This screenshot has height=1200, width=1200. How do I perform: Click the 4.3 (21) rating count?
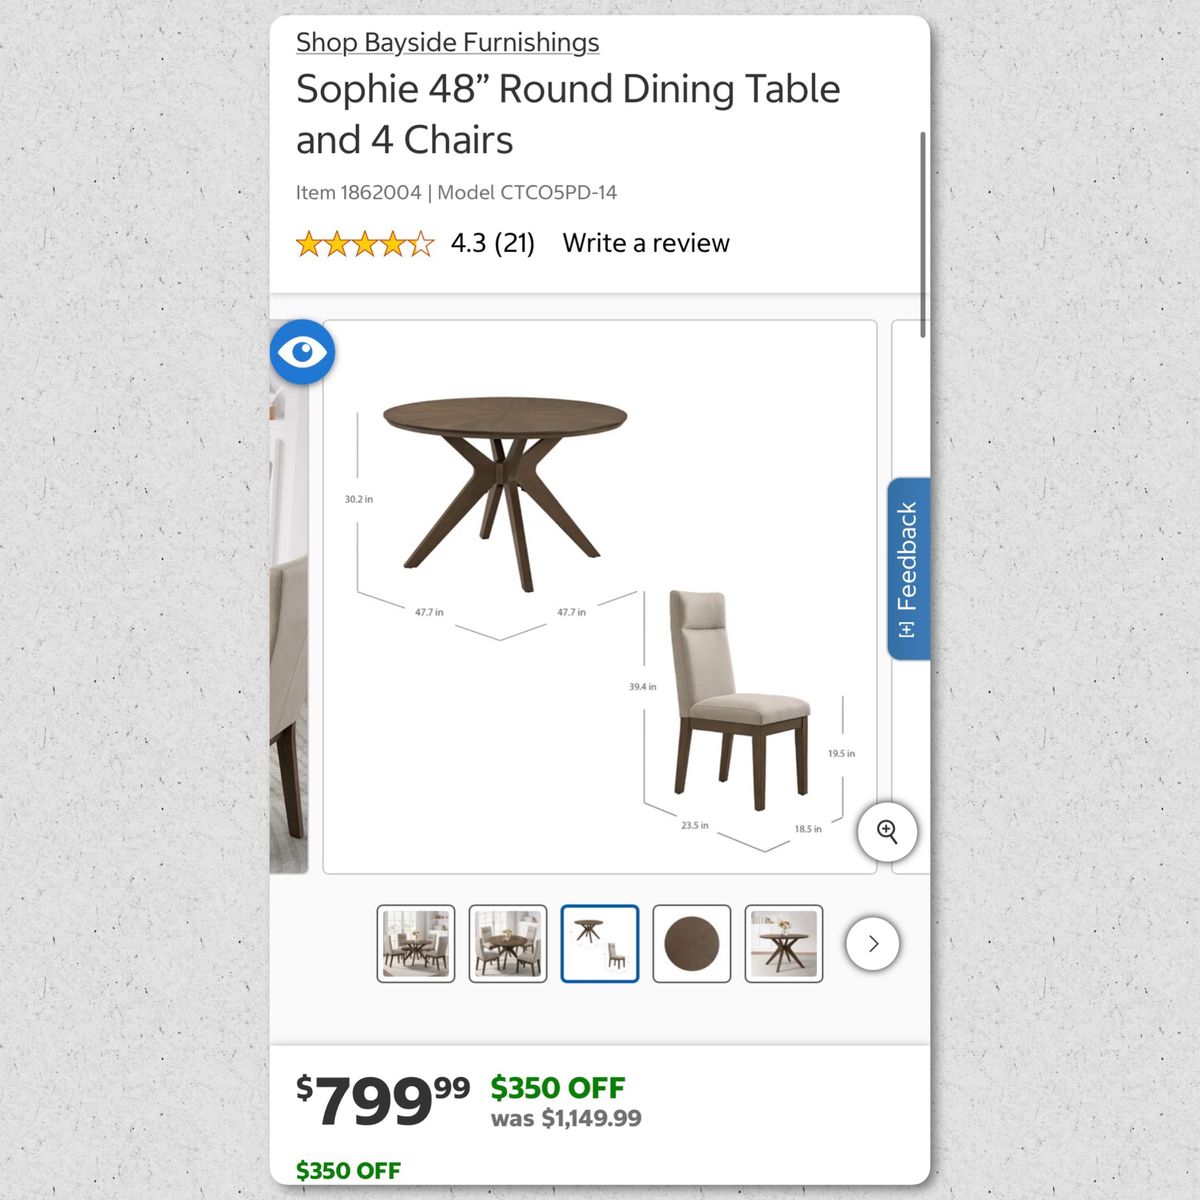(x=493, y=243)
